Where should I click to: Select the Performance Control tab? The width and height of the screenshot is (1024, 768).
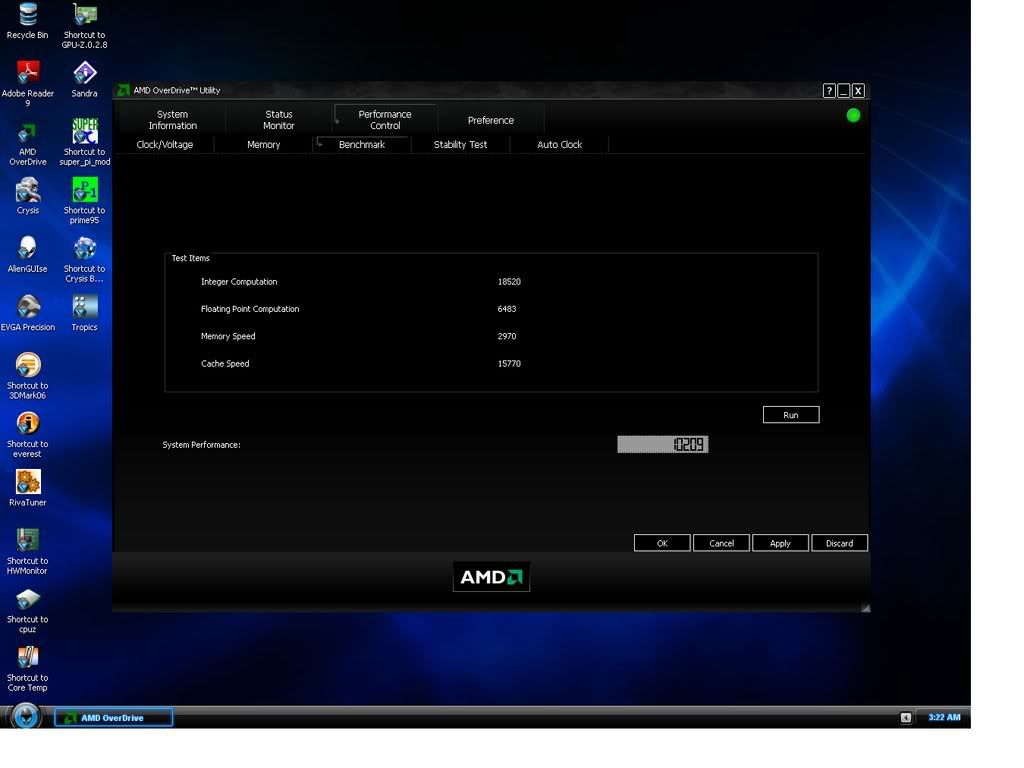tap(385, 120)
